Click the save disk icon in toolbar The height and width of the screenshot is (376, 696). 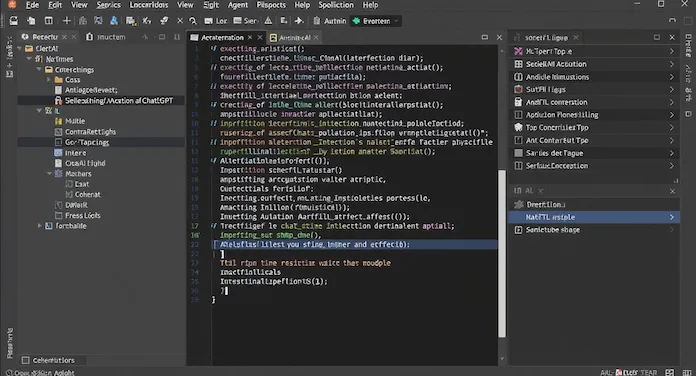click(14, 21)
